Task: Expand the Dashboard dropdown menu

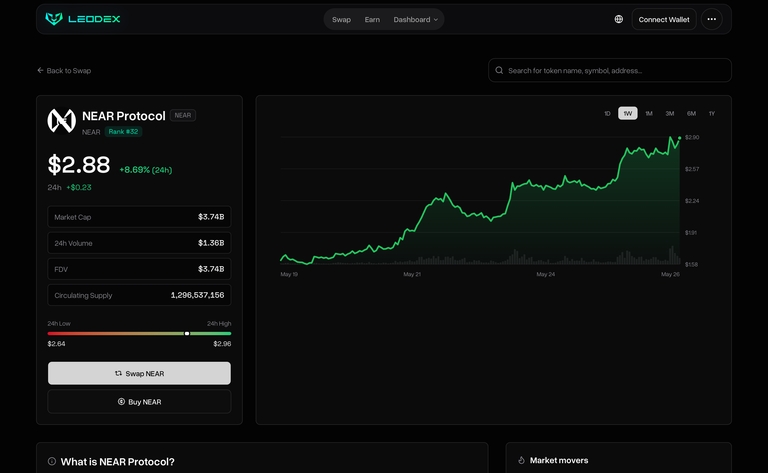Action: 415,20
